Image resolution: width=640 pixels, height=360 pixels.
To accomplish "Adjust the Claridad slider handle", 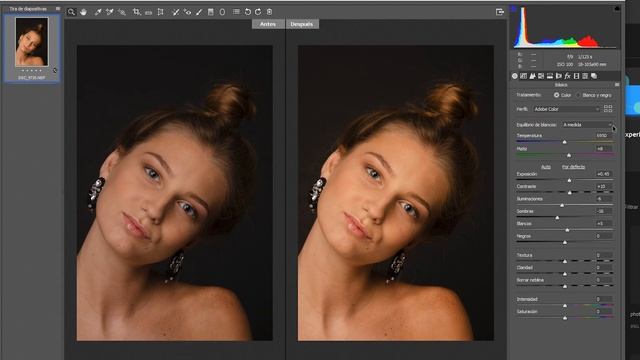I will 565,273.
